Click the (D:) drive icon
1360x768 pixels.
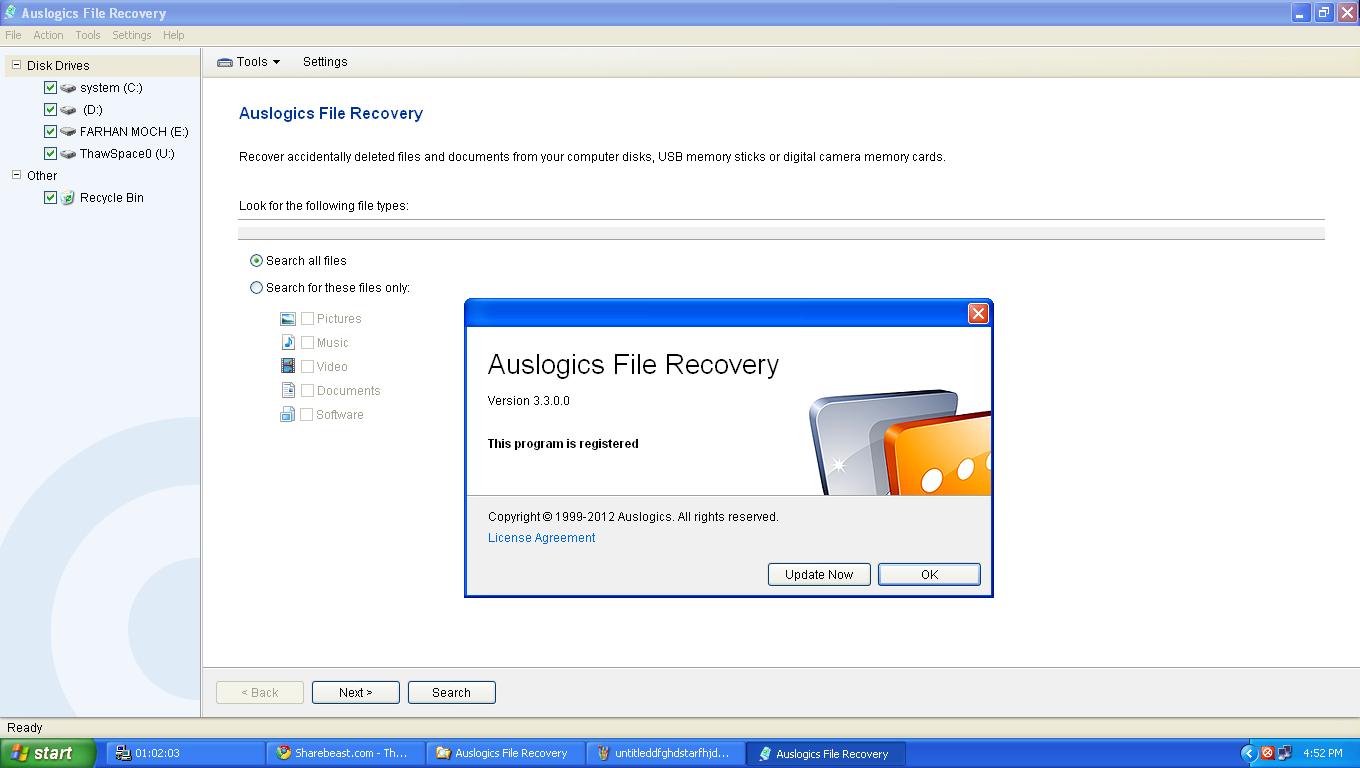68,110
